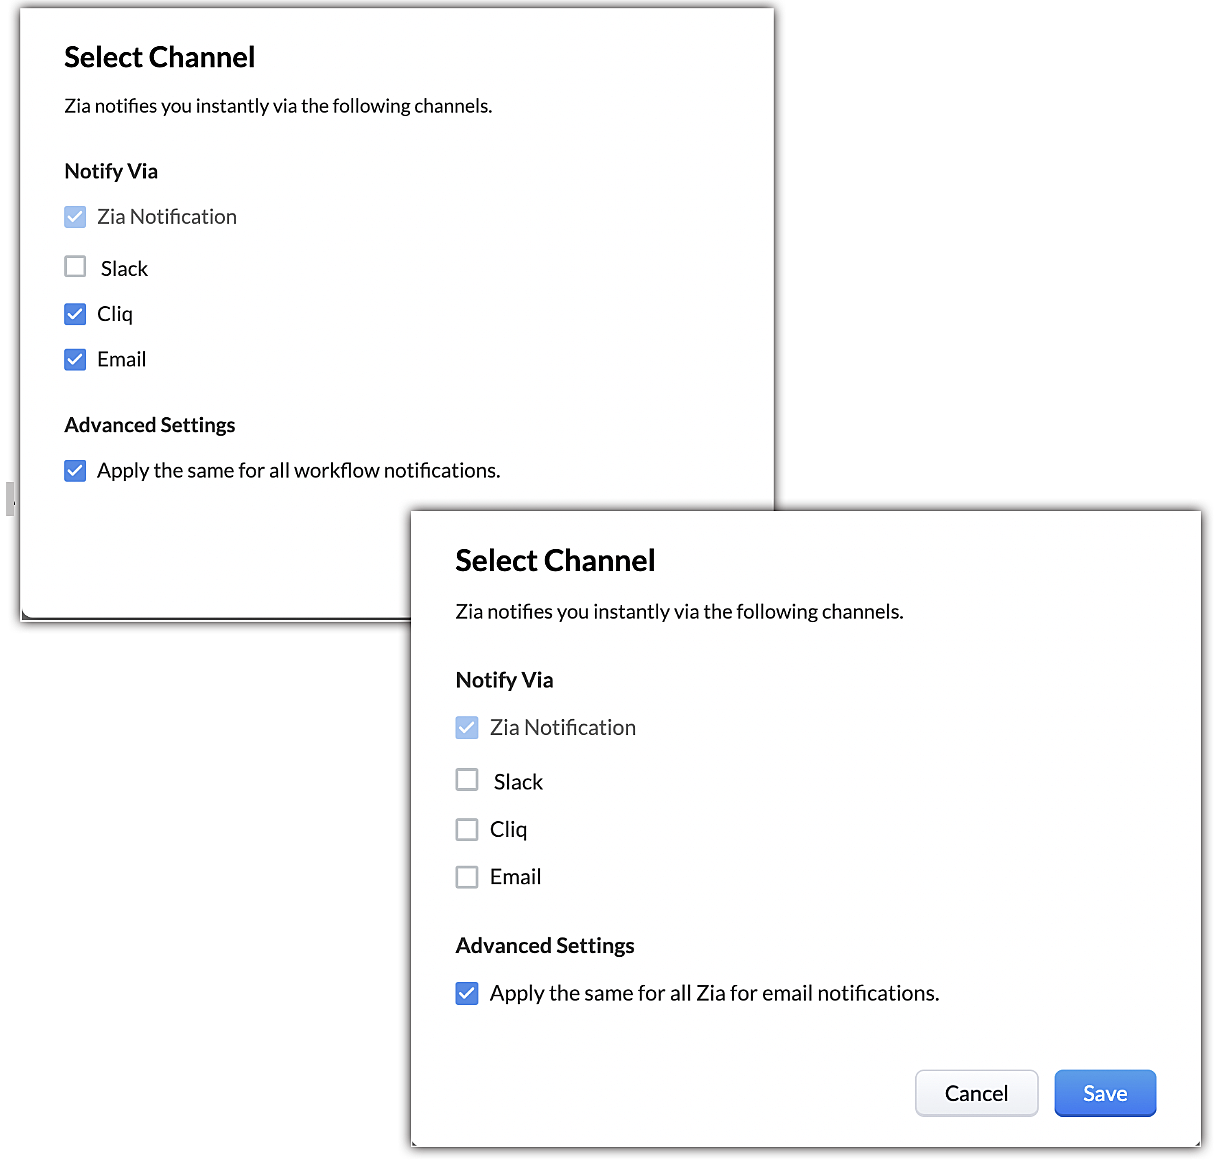The image size is (1214, 1160).
Task: Uncheck the checked Email checkbox in the background dialog
Action: [75, 359]
